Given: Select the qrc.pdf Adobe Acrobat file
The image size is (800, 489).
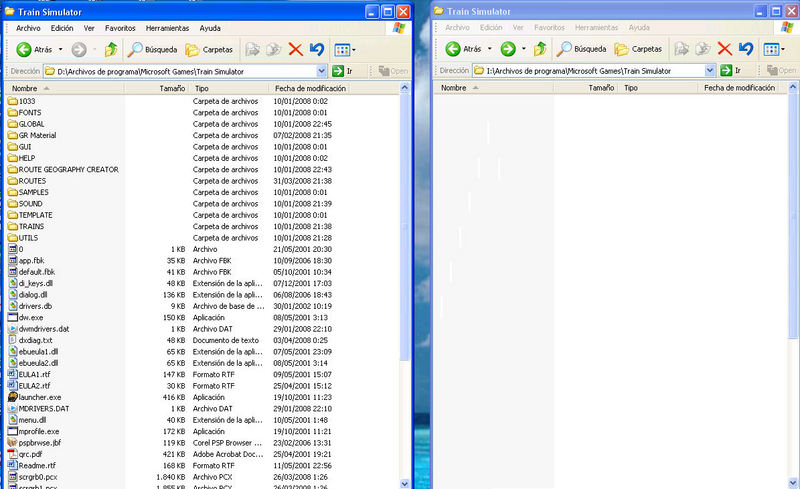Looking at the screenshot, I should point(30,453).
